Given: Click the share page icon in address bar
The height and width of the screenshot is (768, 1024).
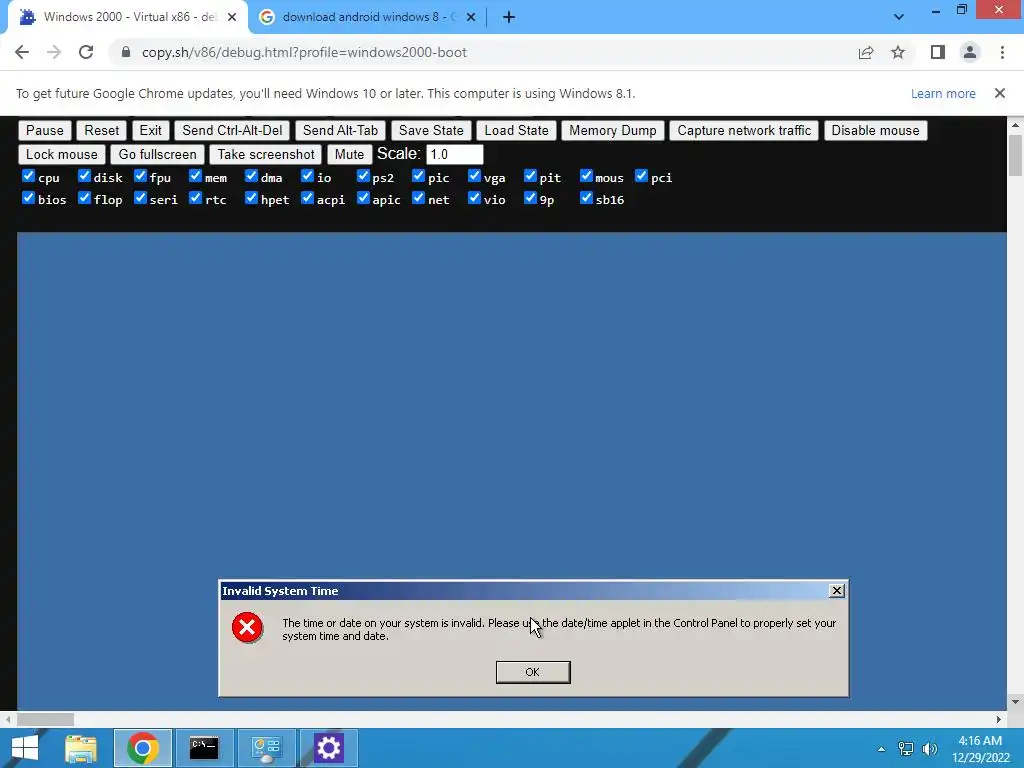Looking at the screenshot, I should pyautogui.click(x=866, y=52).
